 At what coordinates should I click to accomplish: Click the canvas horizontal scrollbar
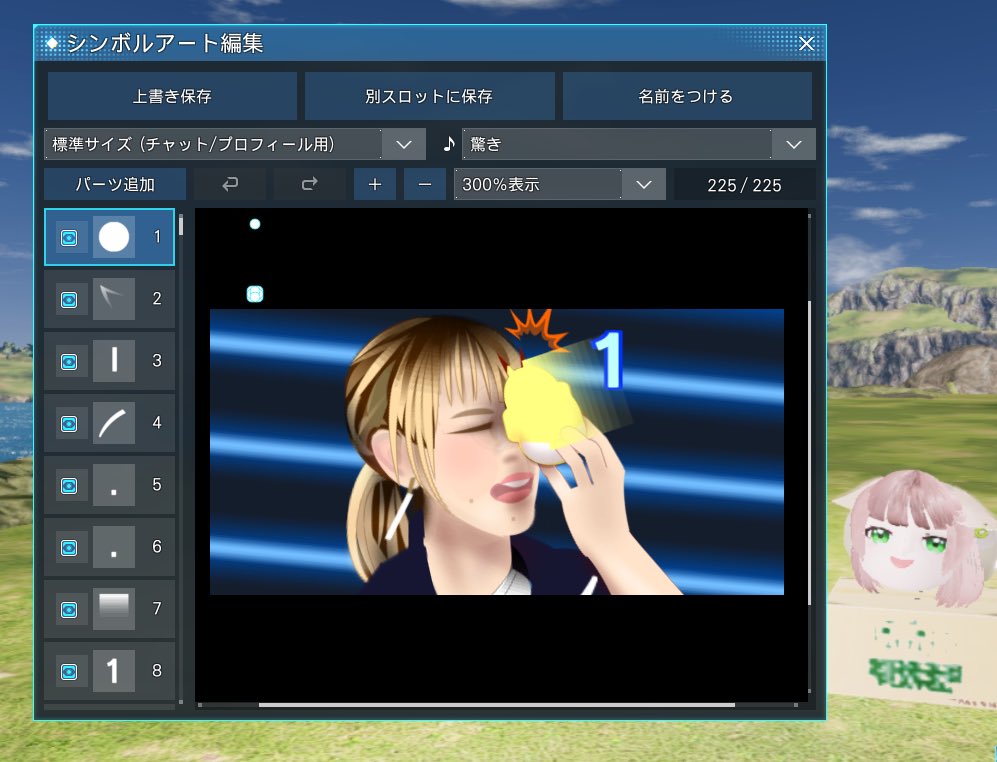(497, 705)
